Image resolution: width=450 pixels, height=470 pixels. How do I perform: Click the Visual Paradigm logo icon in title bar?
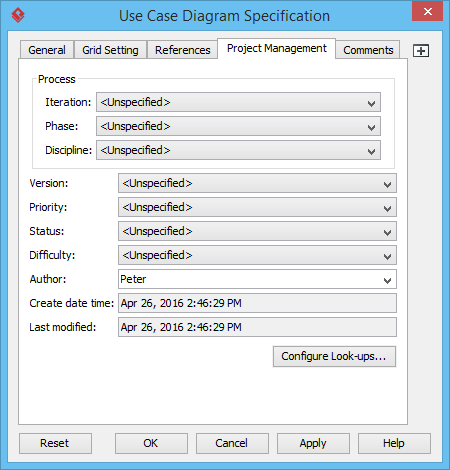(18, 15)
